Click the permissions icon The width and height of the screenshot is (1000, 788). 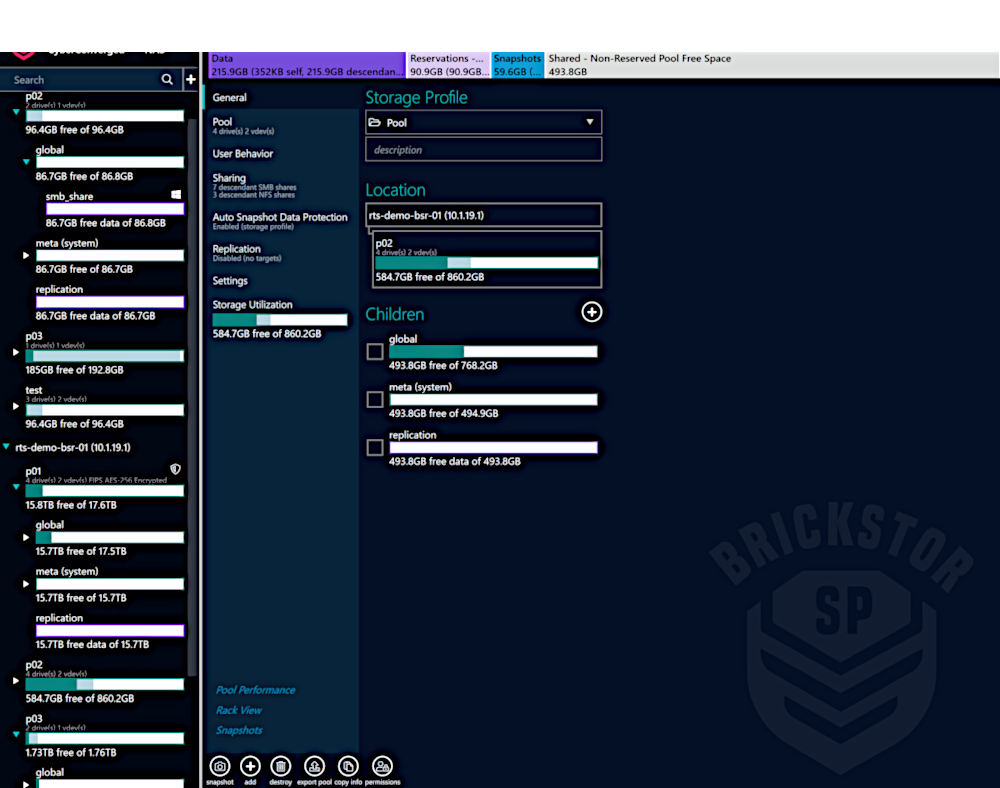[382, 766]
